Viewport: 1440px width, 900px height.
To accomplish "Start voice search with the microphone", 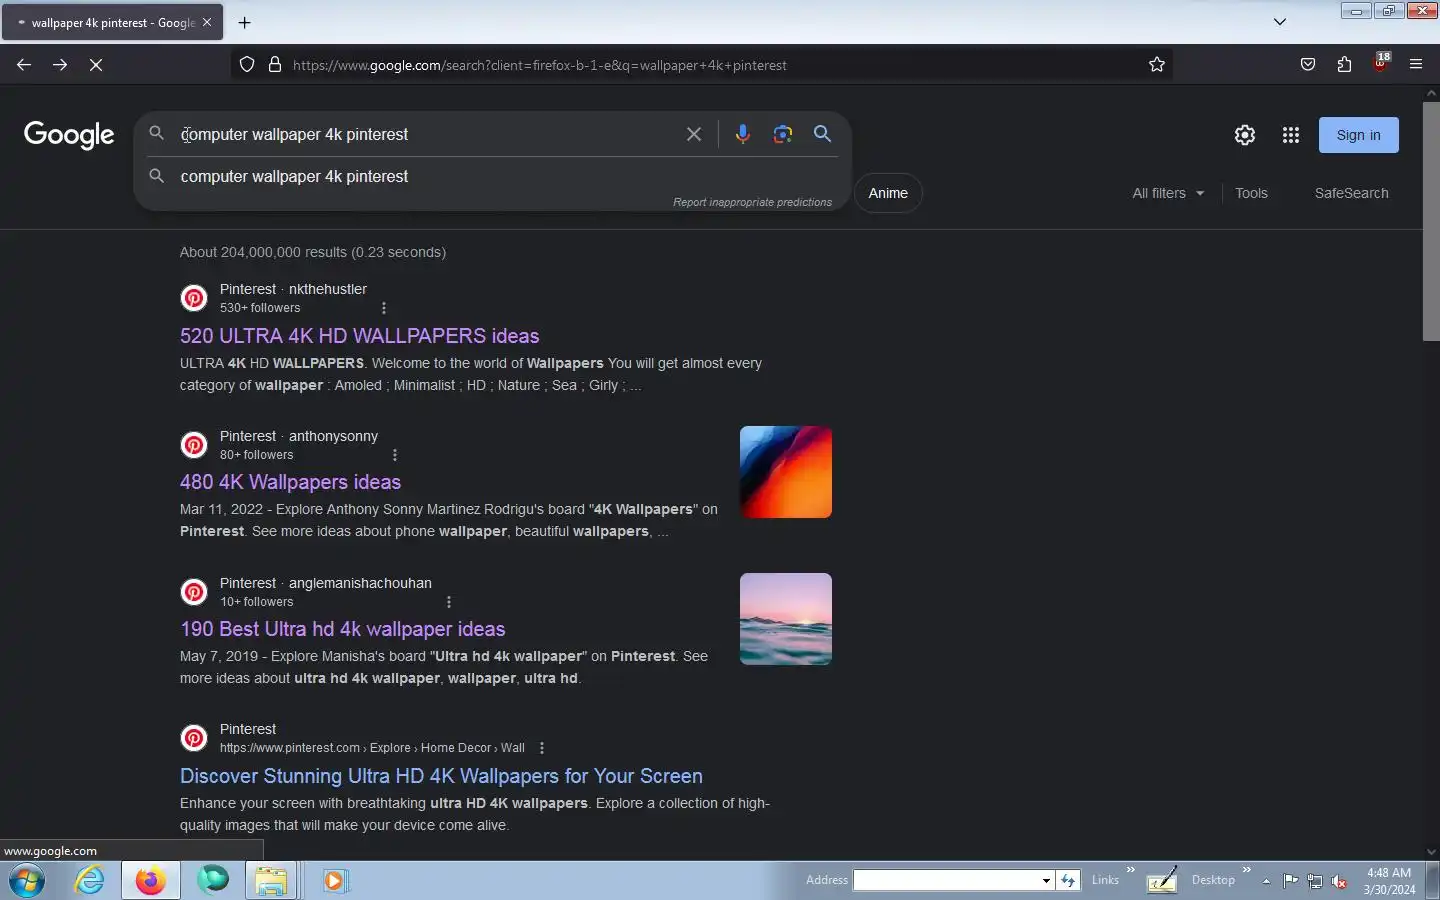I will [x=743, y=134].
